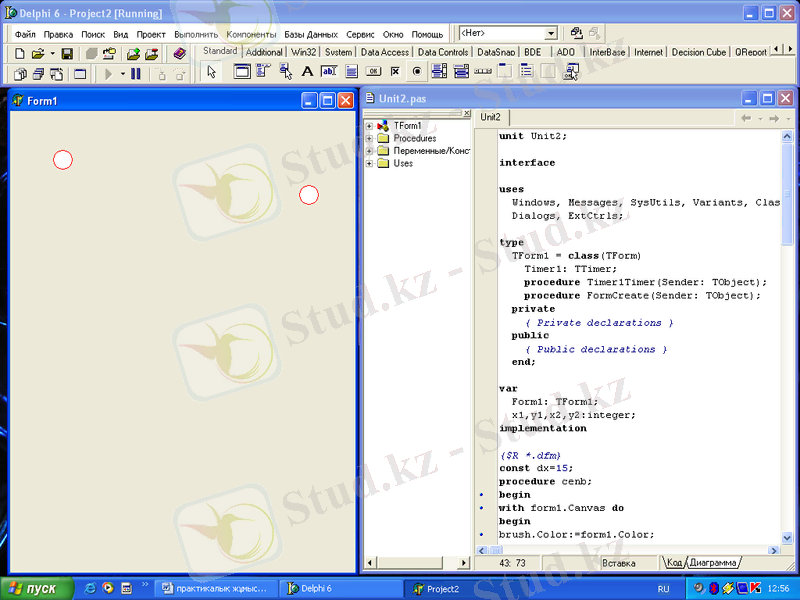Select the RadioButton component in palette
This screenshot has width=800, height=600.
click(417, 72)
